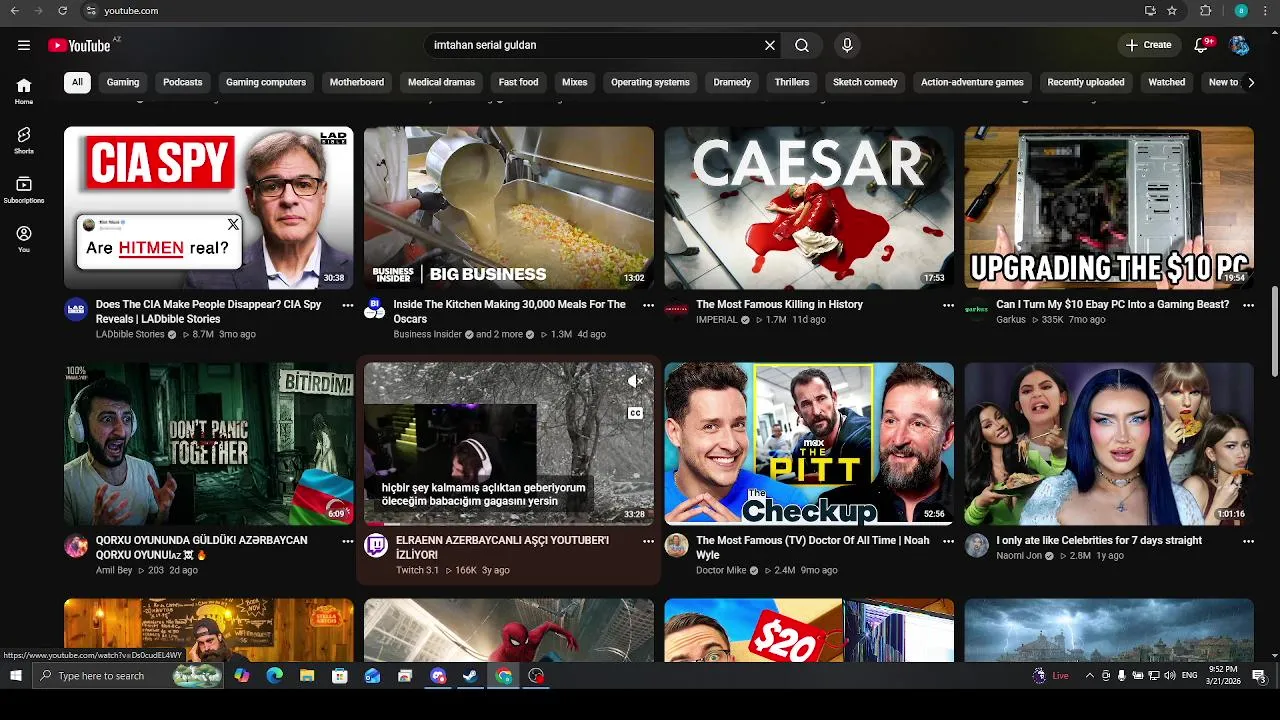Open Shorts in the sidebar

tap(24, 140)
